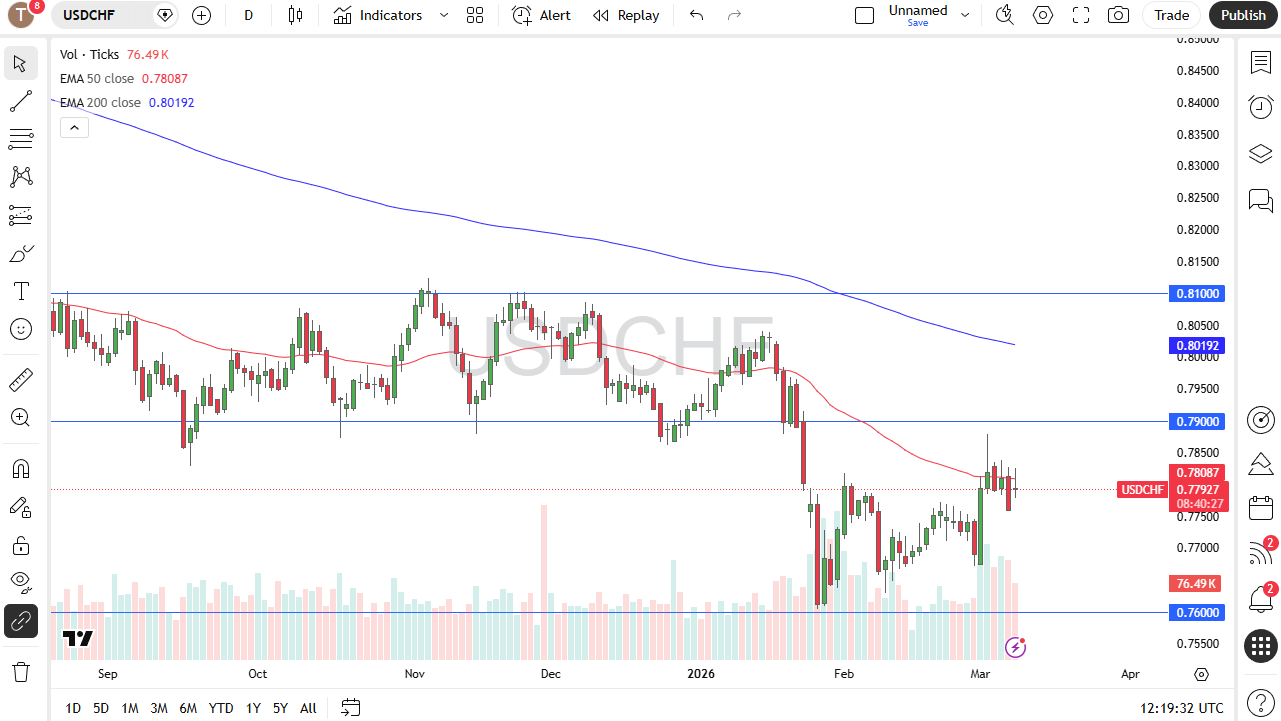Switch range to YTD
Viewport: 1281px width, 721px height.
[x=221, y=708]
